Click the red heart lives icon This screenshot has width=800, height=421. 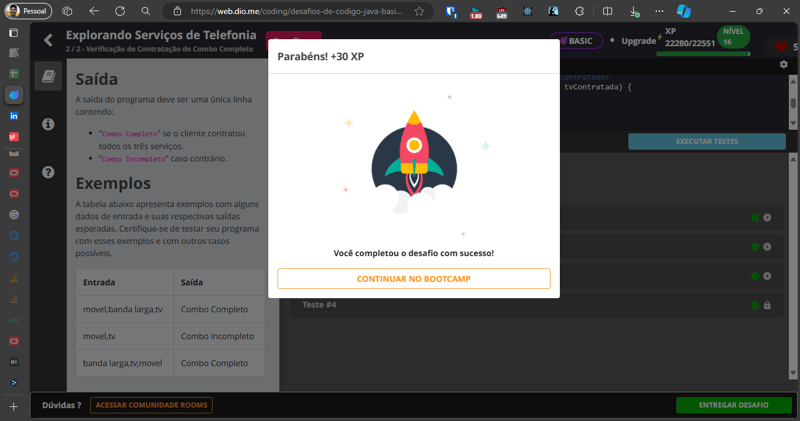pyautogui.click(x=781, y=46)
